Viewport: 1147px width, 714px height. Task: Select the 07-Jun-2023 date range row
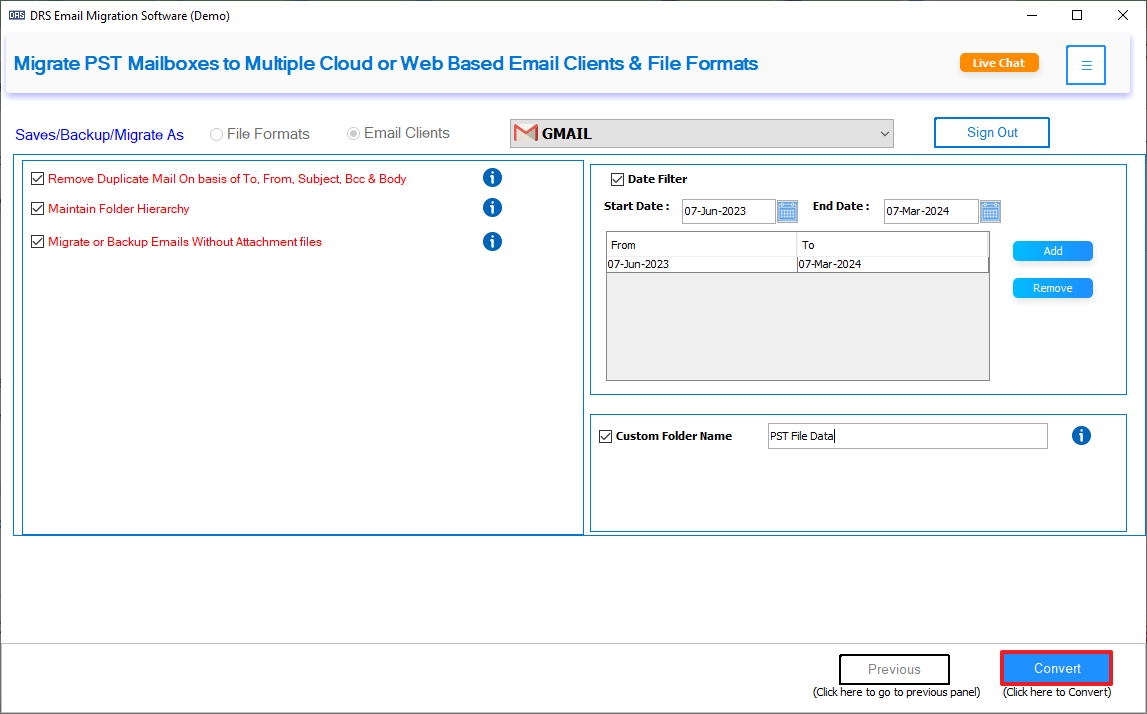pos(797,264)
